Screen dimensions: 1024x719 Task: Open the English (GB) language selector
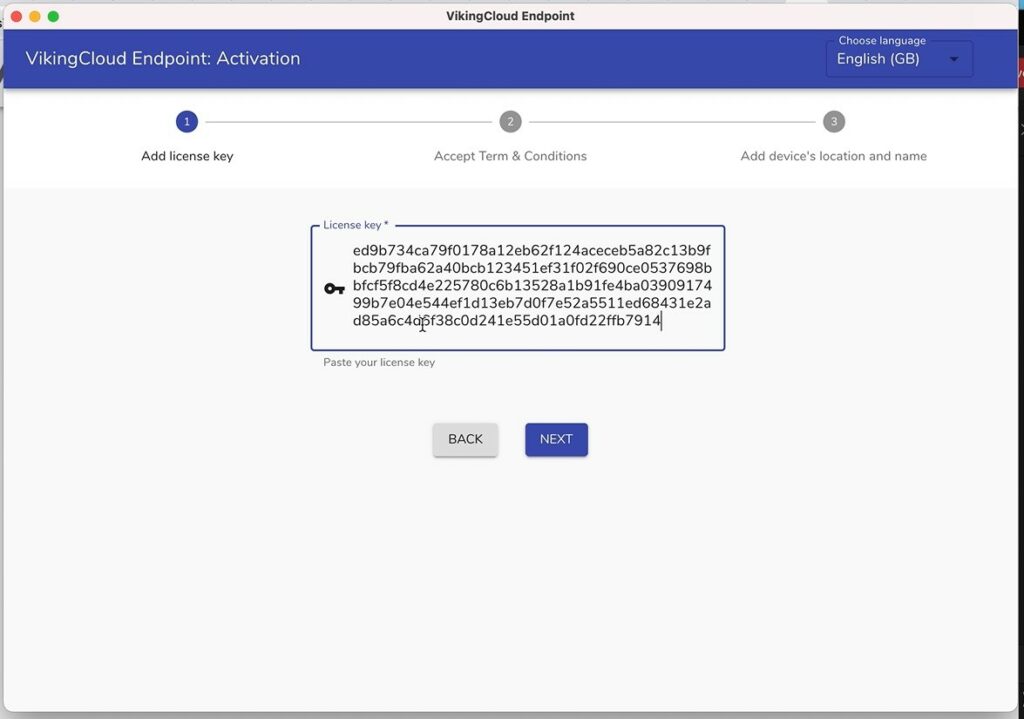878,59
